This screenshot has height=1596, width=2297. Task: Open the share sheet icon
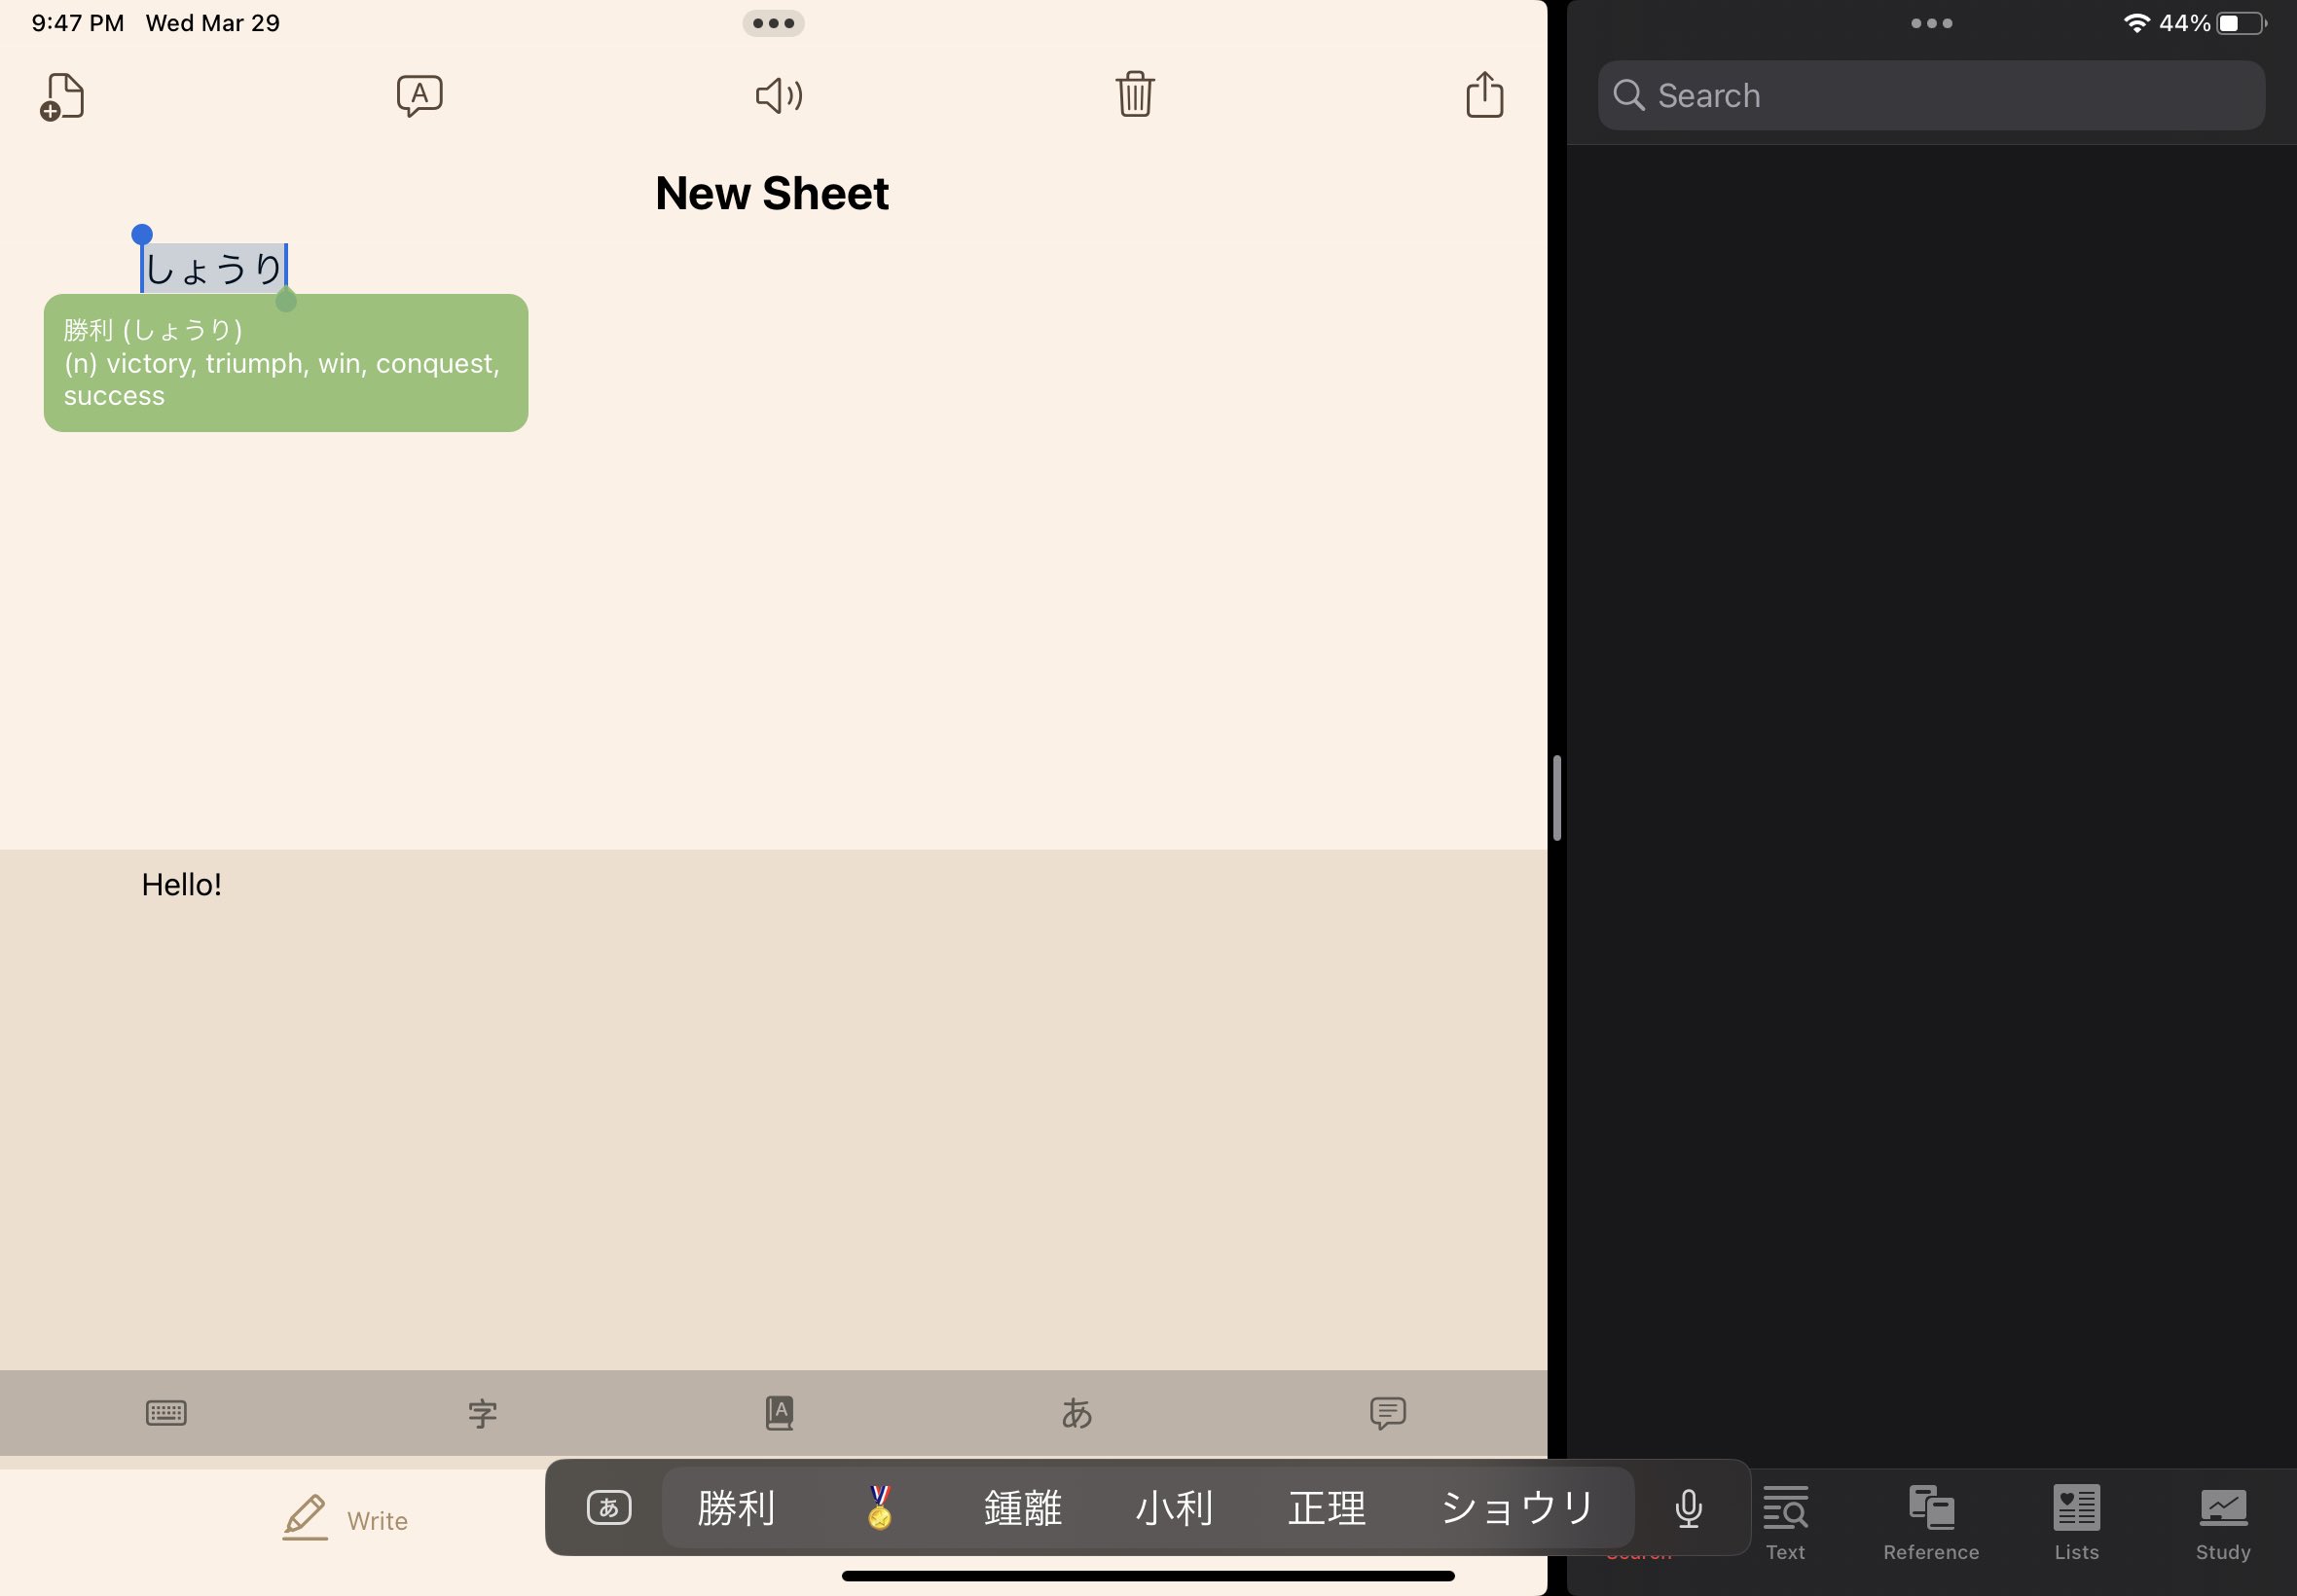tap(1484, 94)
